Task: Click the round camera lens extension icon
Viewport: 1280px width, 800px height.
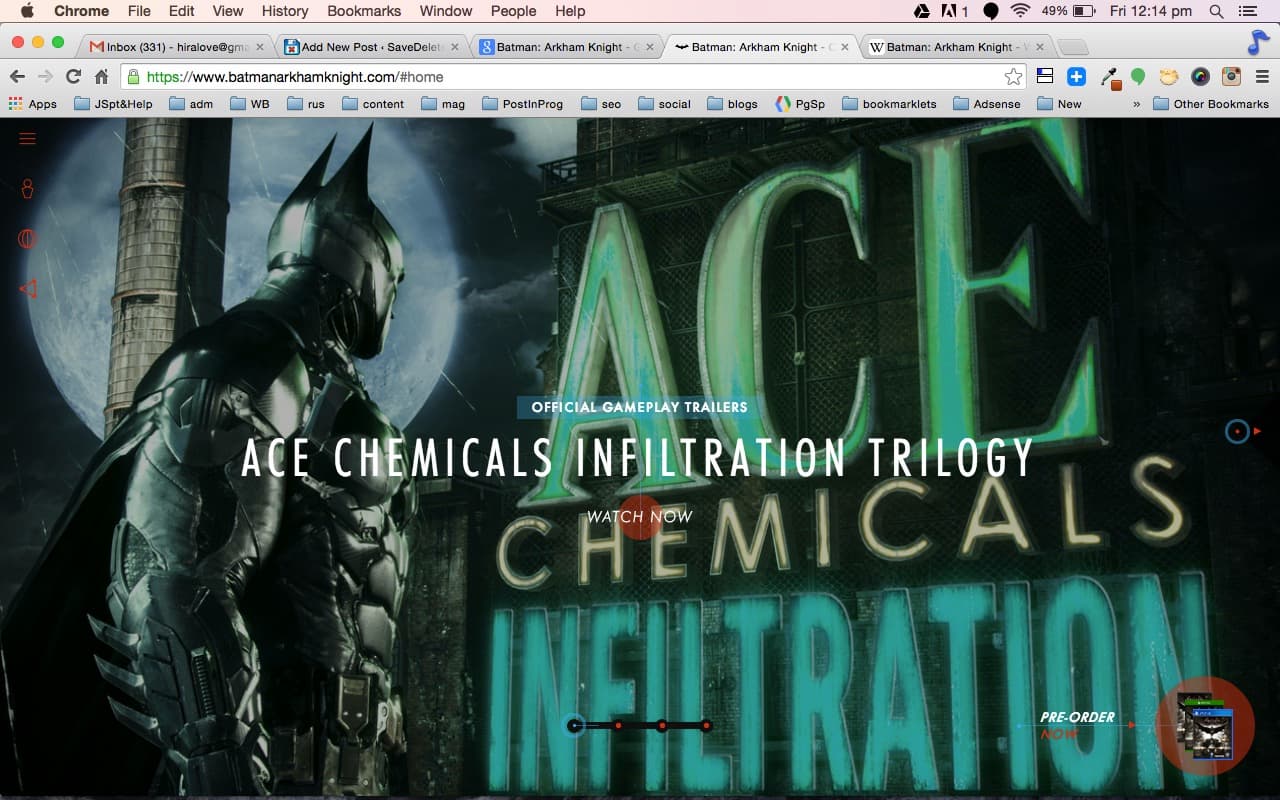Action: pos(1201,77)
